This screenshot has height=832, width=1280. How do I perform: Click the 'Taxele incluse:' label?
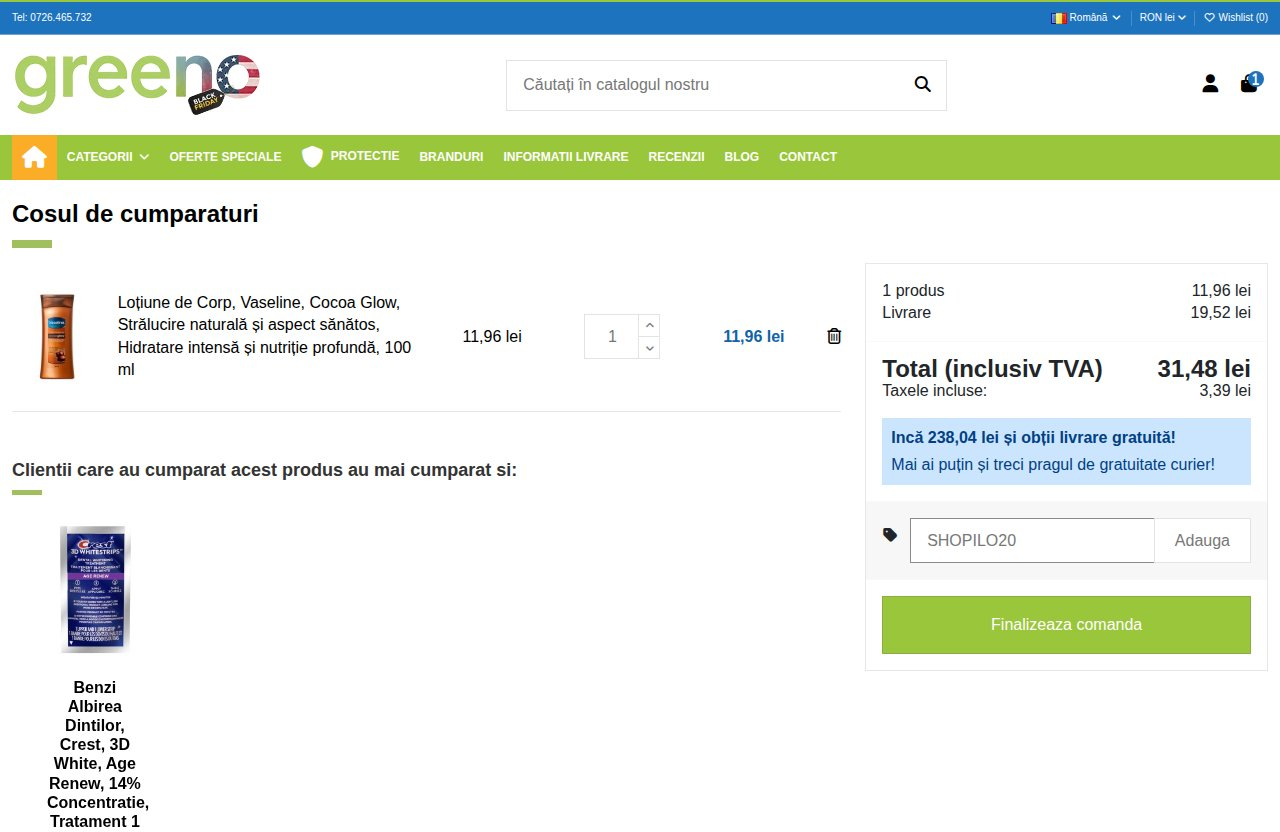click(x=934, y=390)
